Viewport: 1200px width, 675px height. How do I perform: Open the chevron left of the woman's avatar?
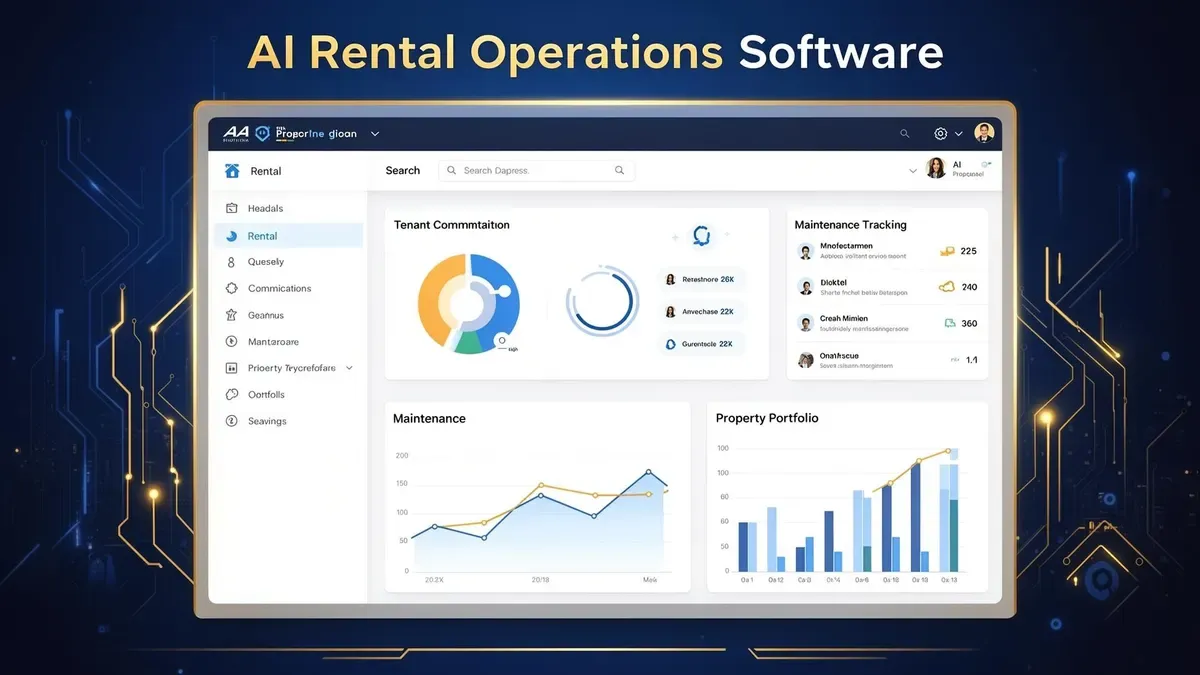tap(912, 171)
